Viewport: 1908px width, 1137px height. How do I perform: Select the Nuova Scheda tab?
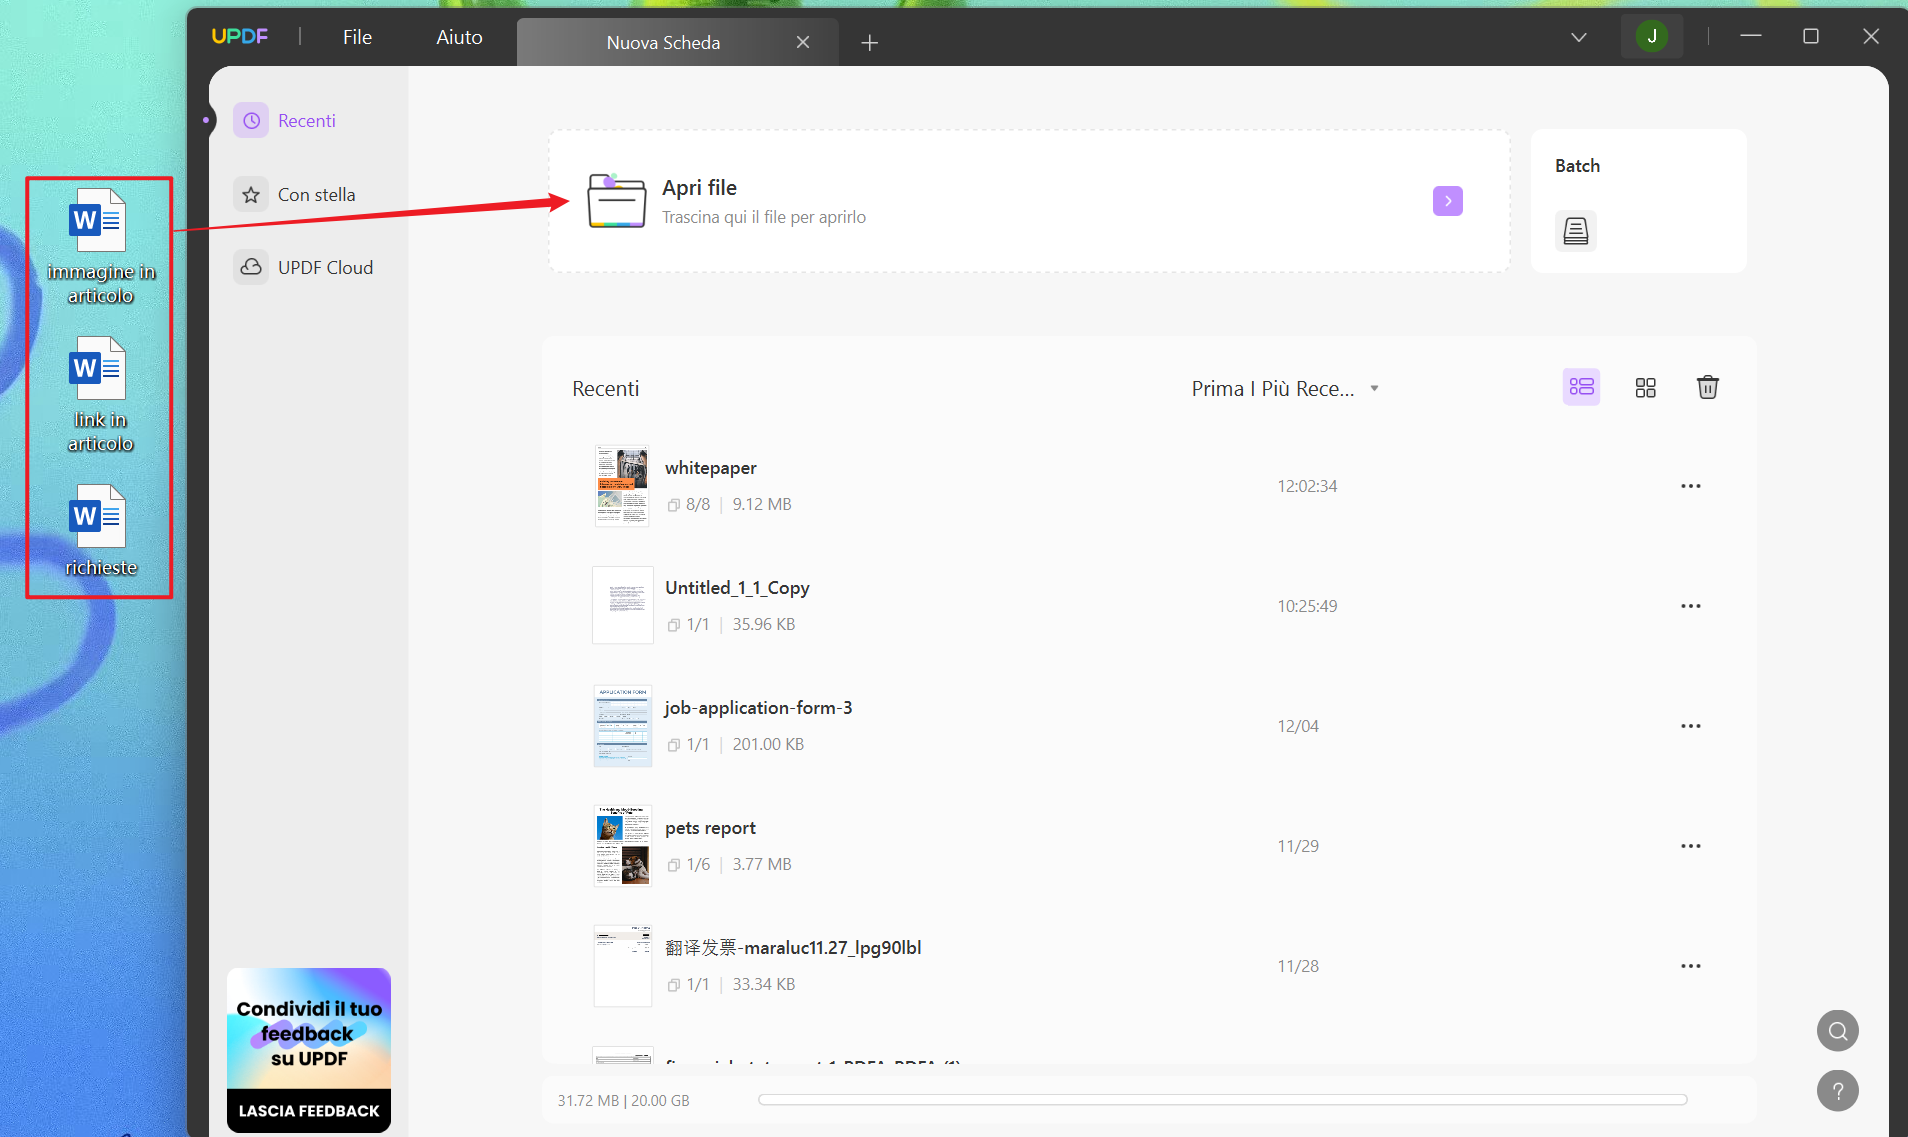tap(677, 42)
